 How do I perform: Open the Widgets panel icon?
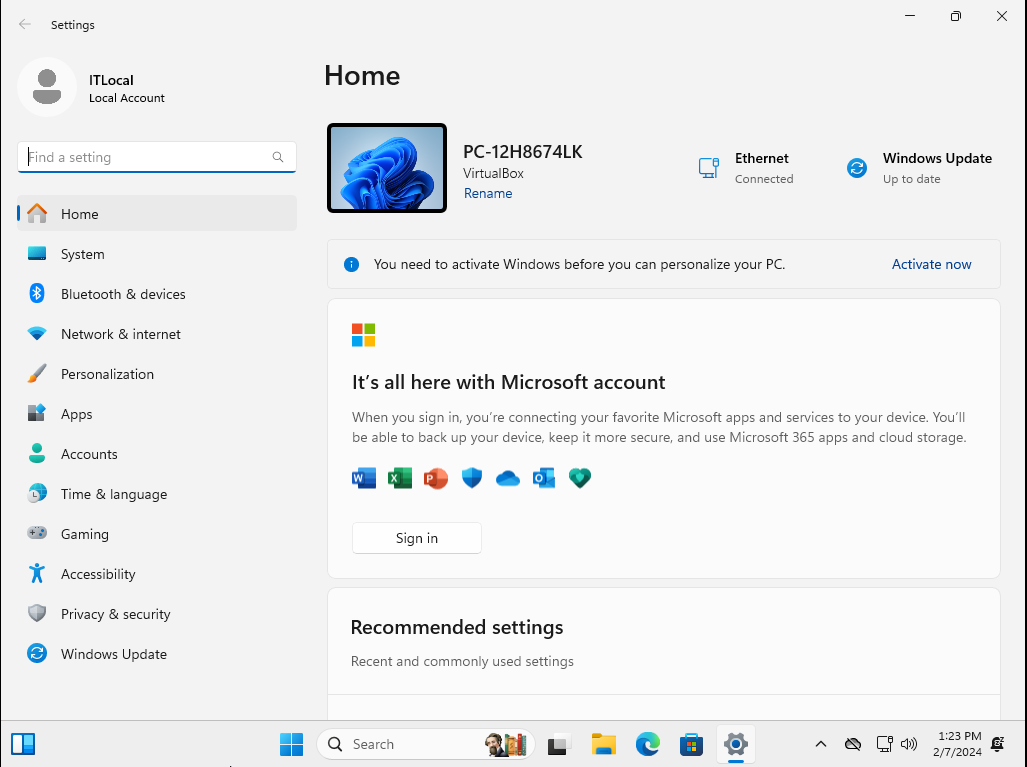23,744
